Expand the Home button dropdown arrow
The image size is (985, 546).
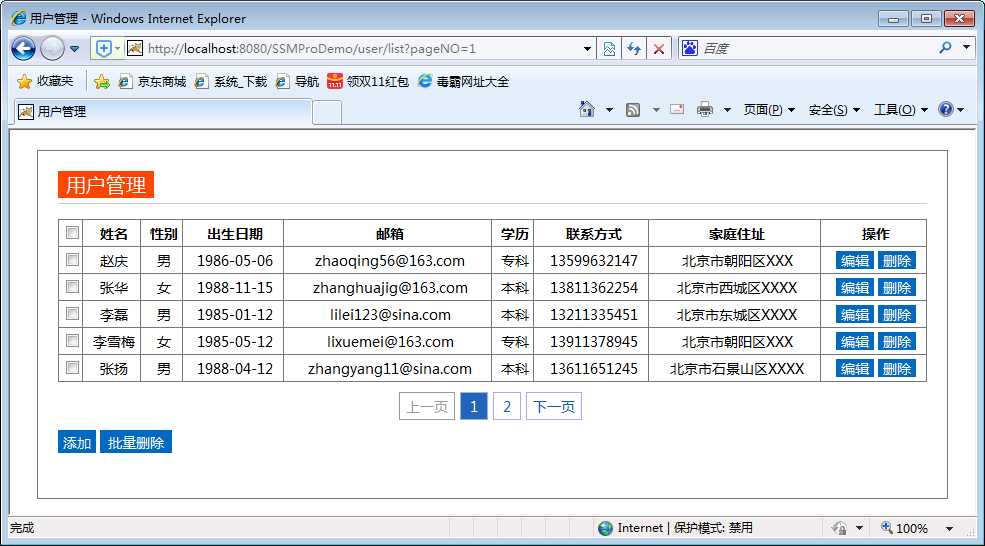pyautogui.click(x=609, y=110)
